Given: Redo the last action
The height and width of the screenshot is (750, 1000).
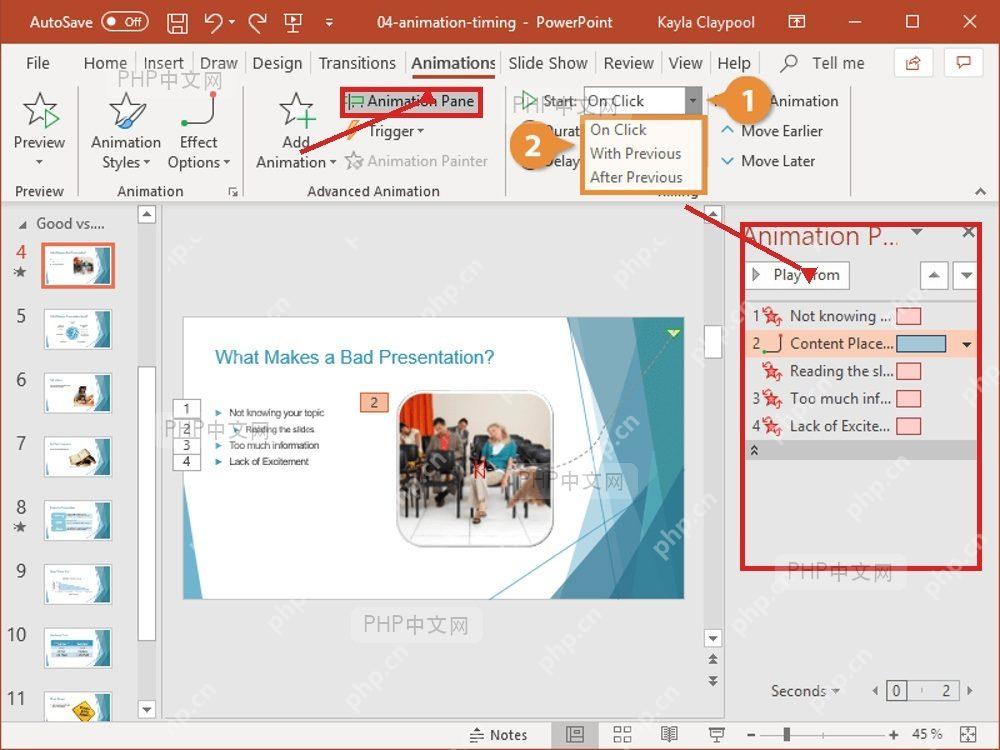Looking at the screenshot, I should tap(258, 23).
